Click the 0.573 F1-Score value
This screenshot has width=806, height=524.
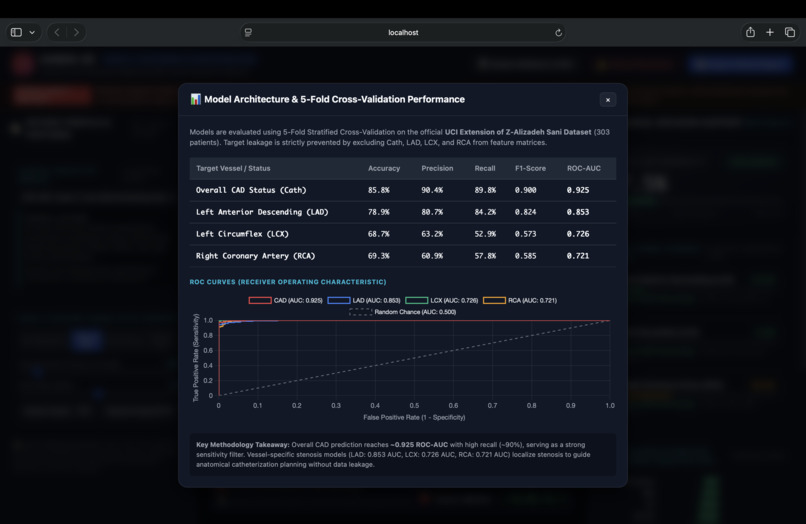[x=525, y=233]
